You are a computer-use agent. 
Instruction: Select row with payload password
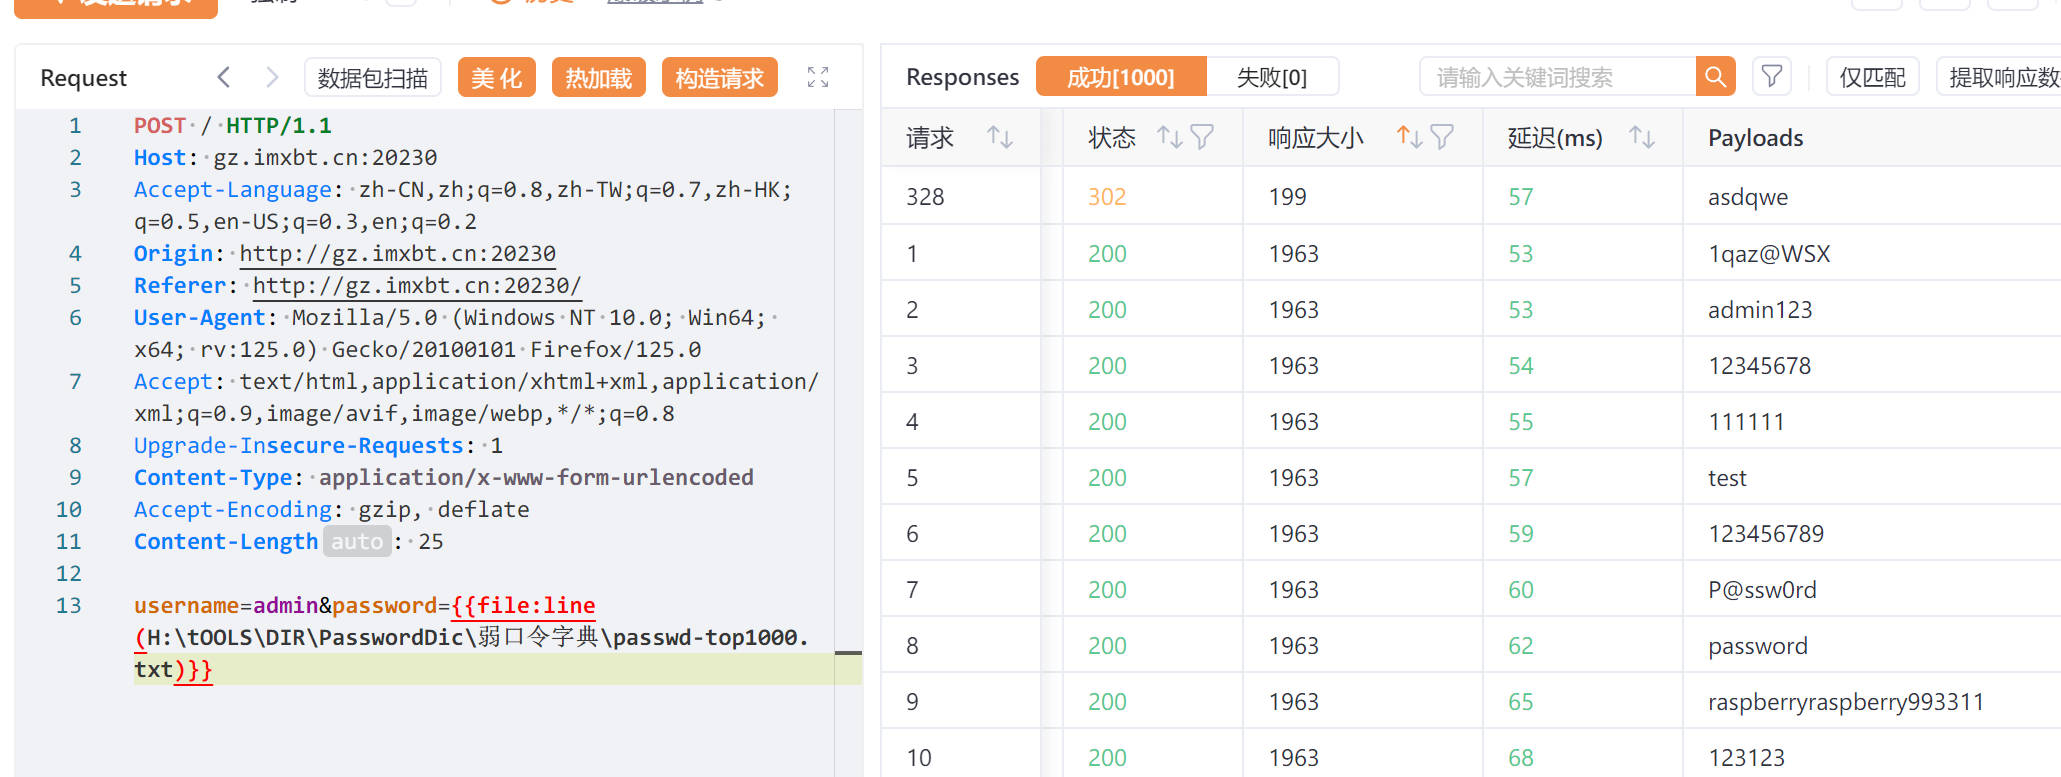[1470, 645]
